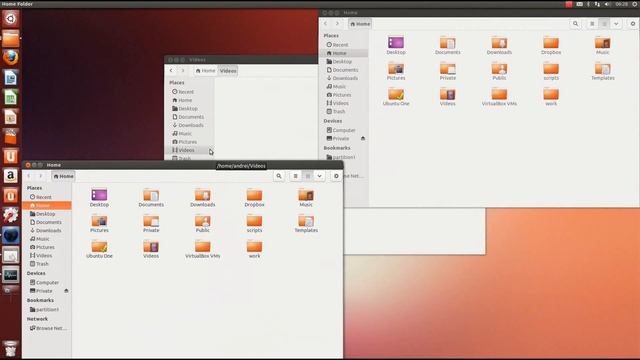Launch Firefox from launcher
This screenshot has width=640, height=360.
(11, 58)
